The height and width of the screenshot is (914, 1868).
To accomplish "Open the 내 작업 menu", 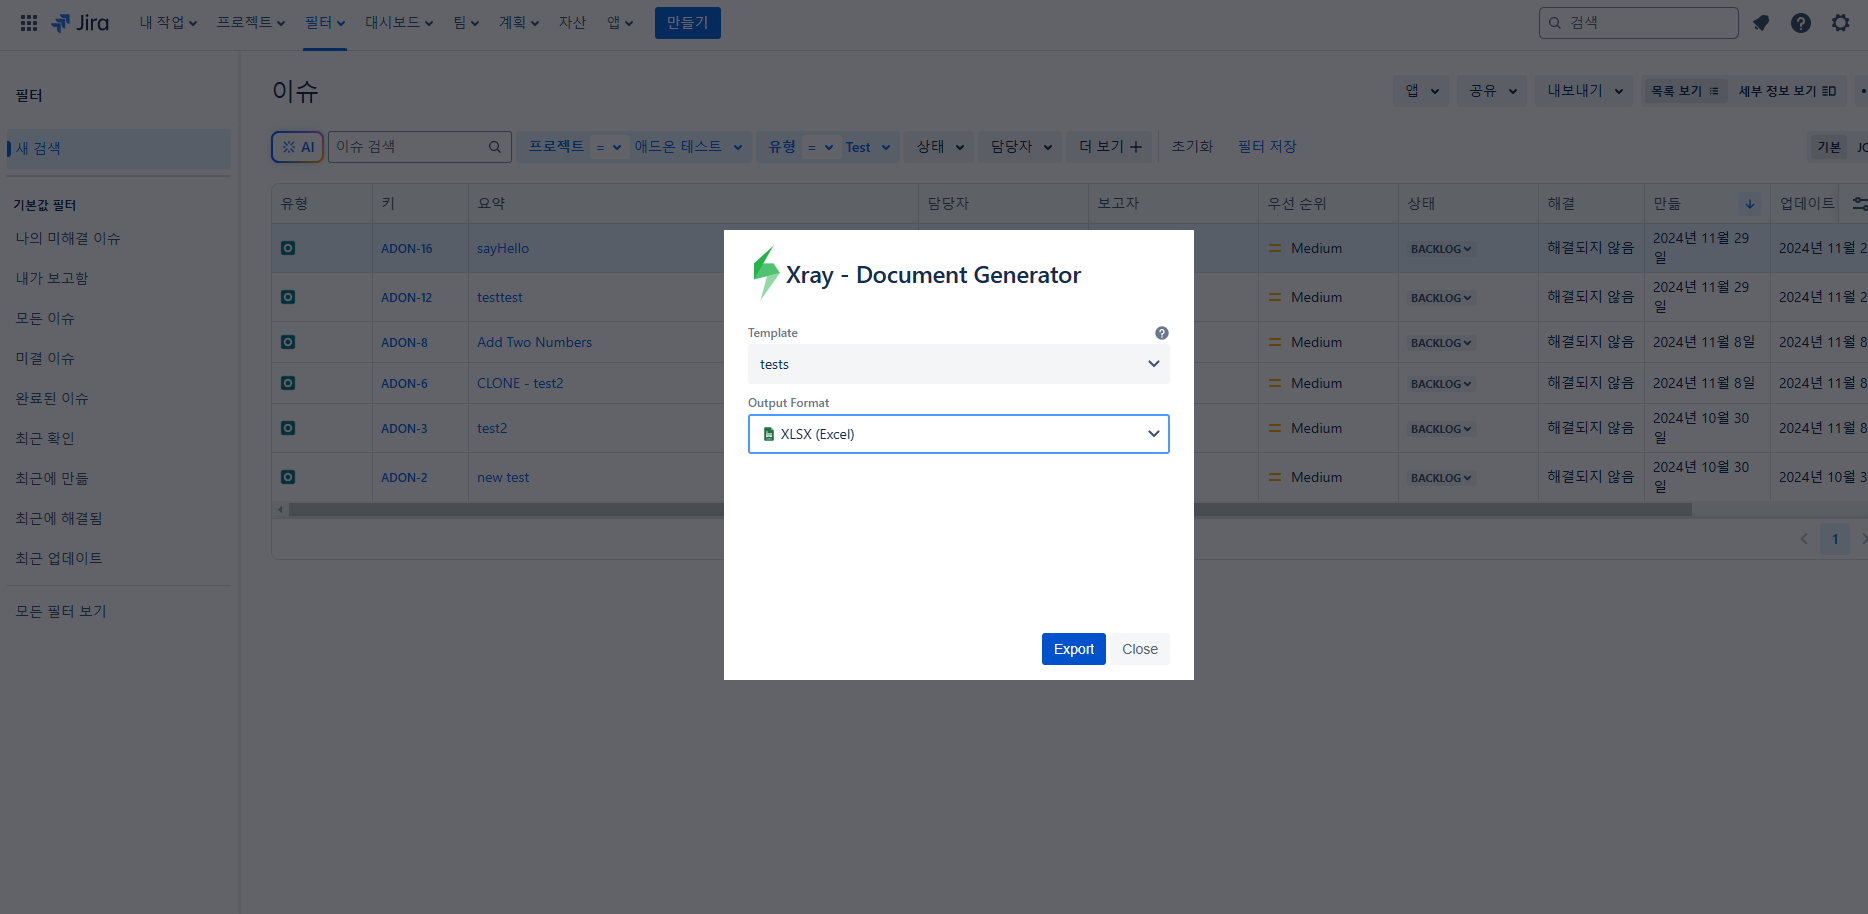I will 168,22.
